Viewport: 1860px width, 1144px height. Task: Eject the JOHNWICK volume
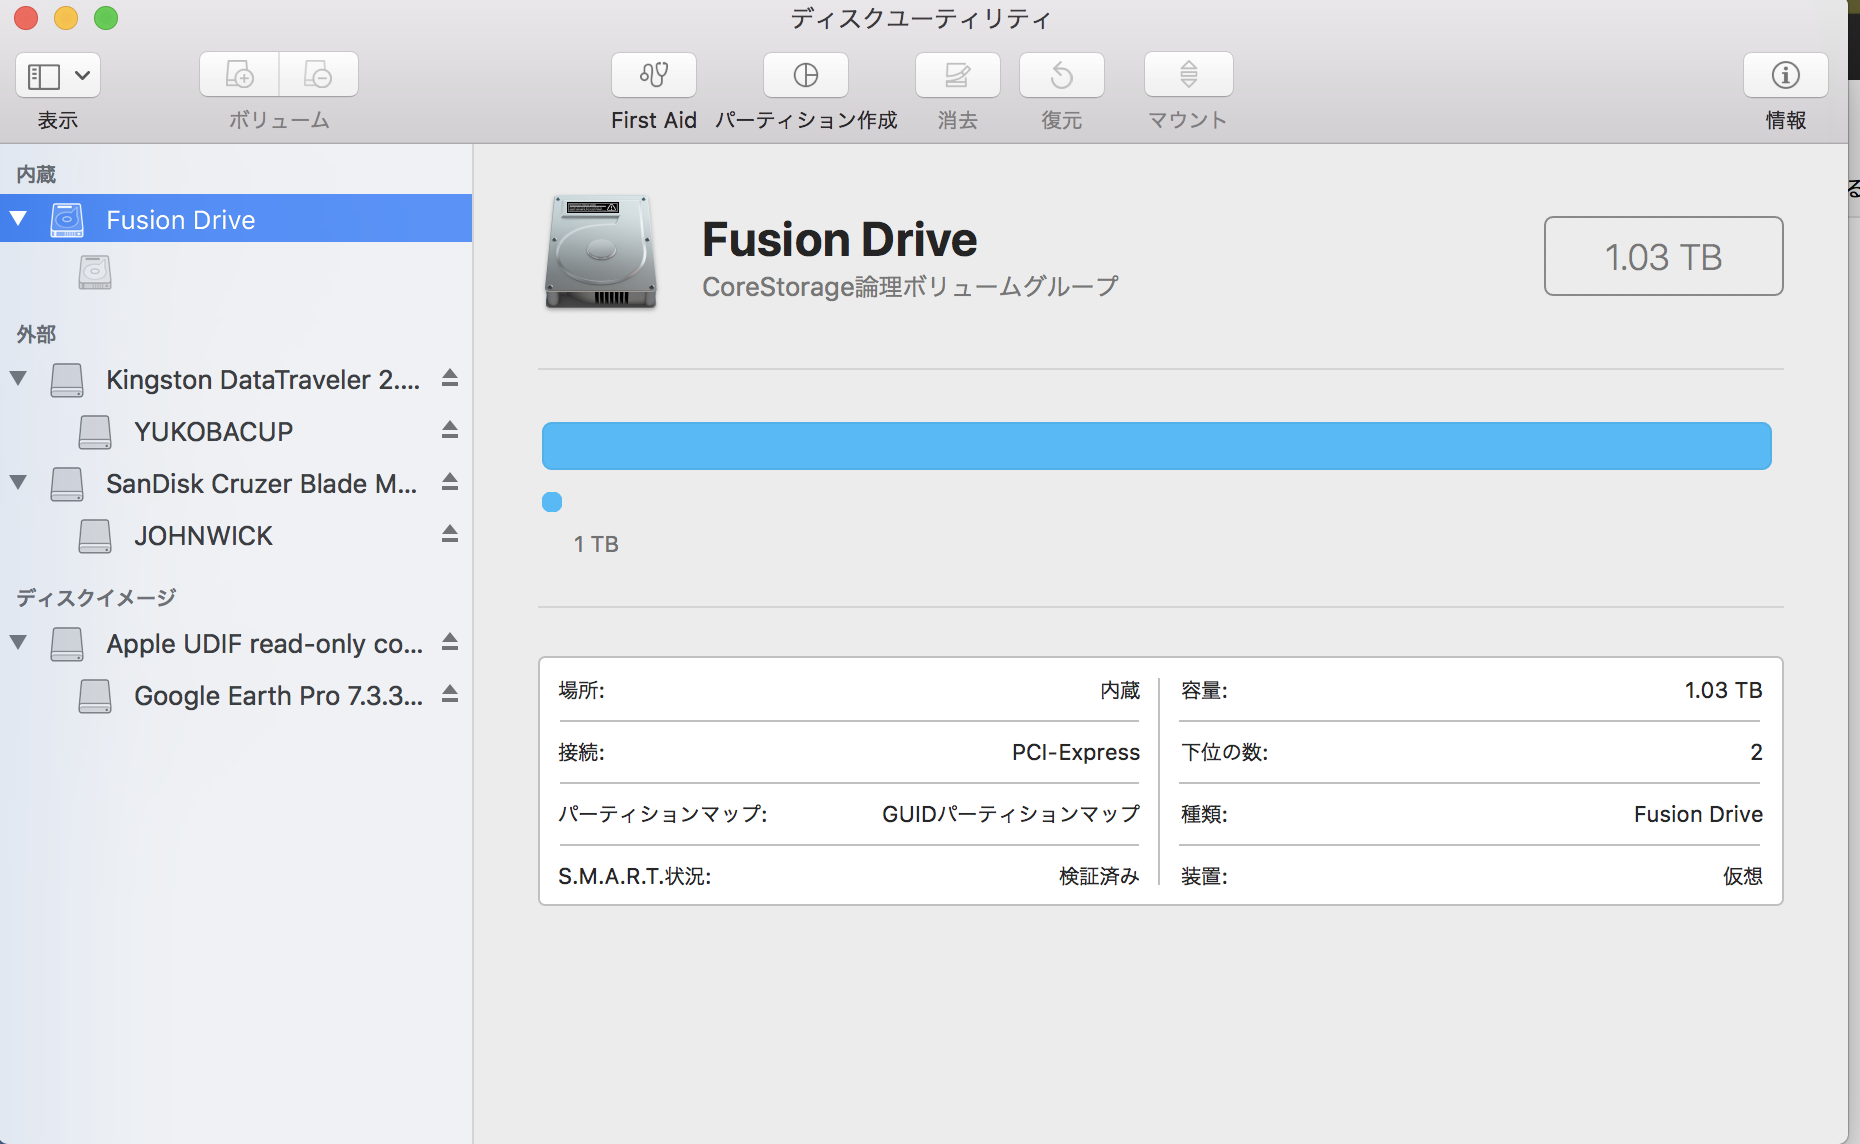[450, 534]
